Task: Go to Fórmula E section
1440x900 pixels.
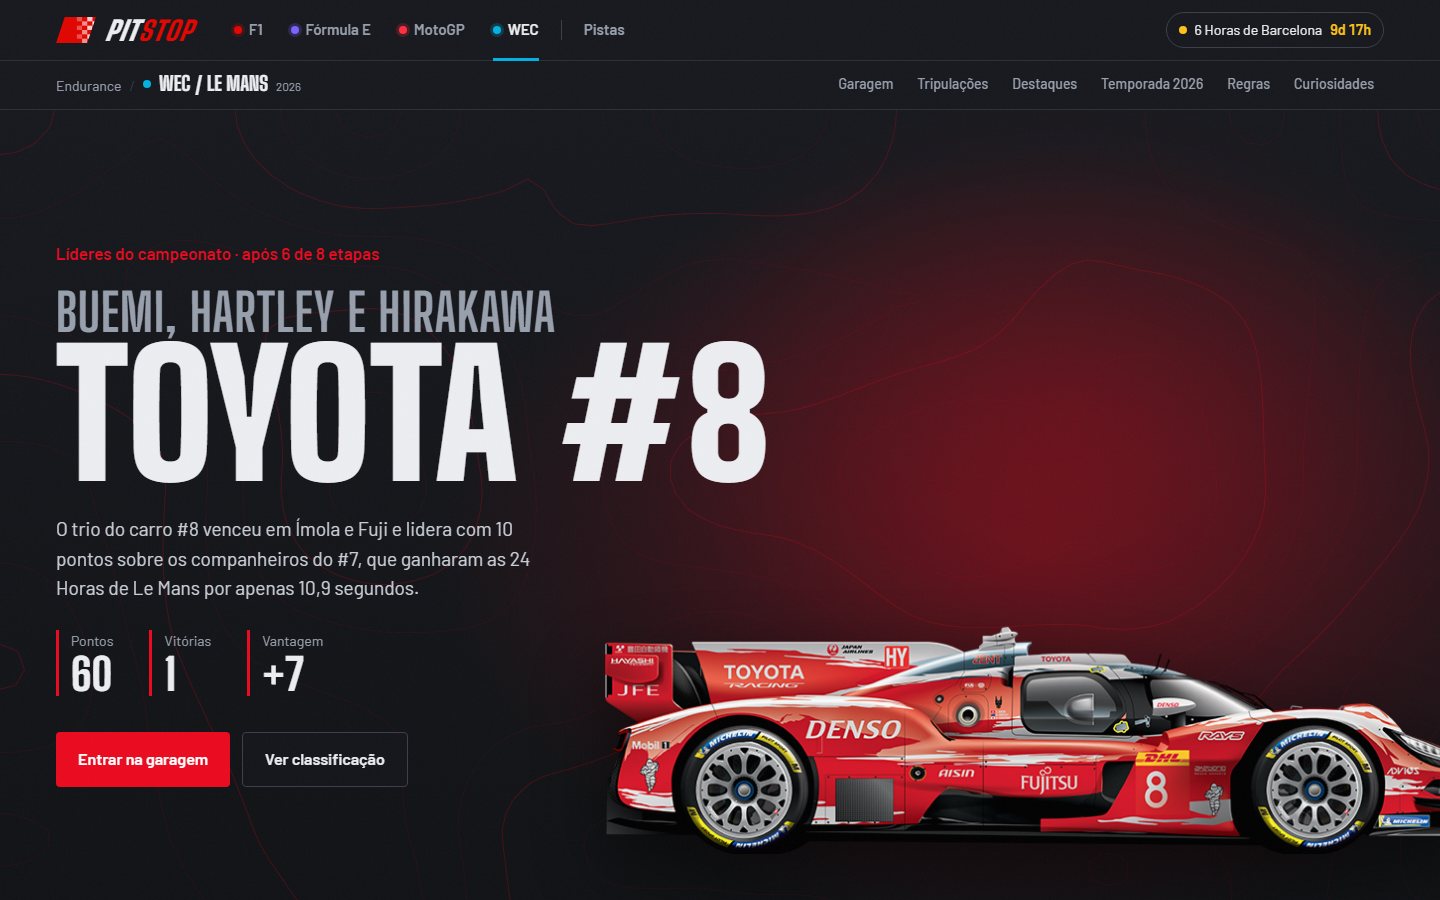Action: (x=330, y=30)
